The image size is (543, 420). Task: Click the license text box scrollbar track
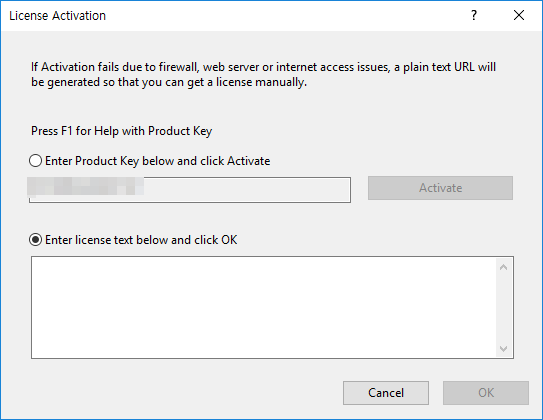click(x=504, y=307)
